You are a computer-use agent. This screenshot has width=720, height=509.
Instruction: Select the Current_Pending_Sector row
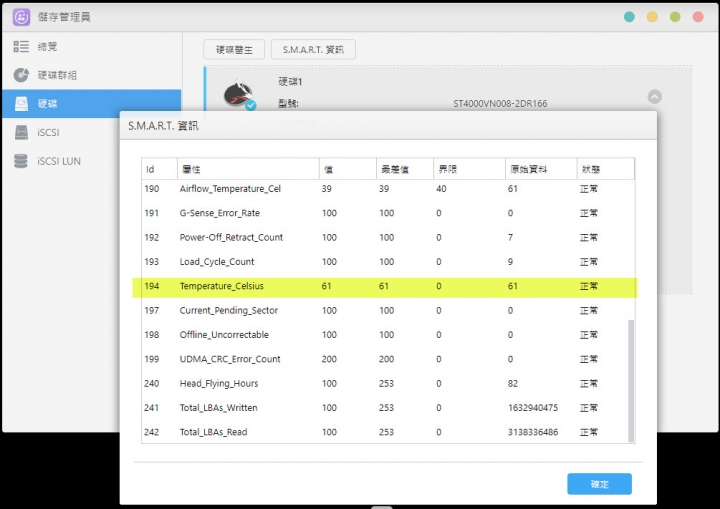385,311
